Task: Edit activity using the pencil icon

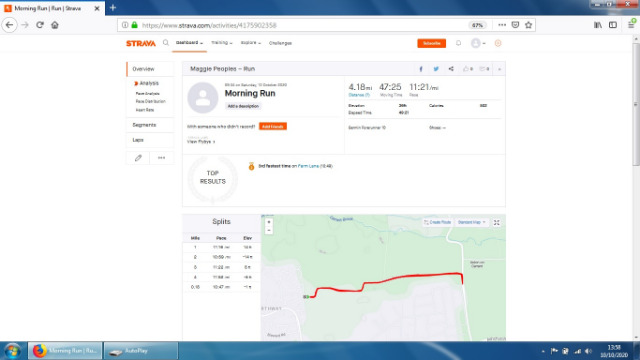Action: (x=138, y=158)
